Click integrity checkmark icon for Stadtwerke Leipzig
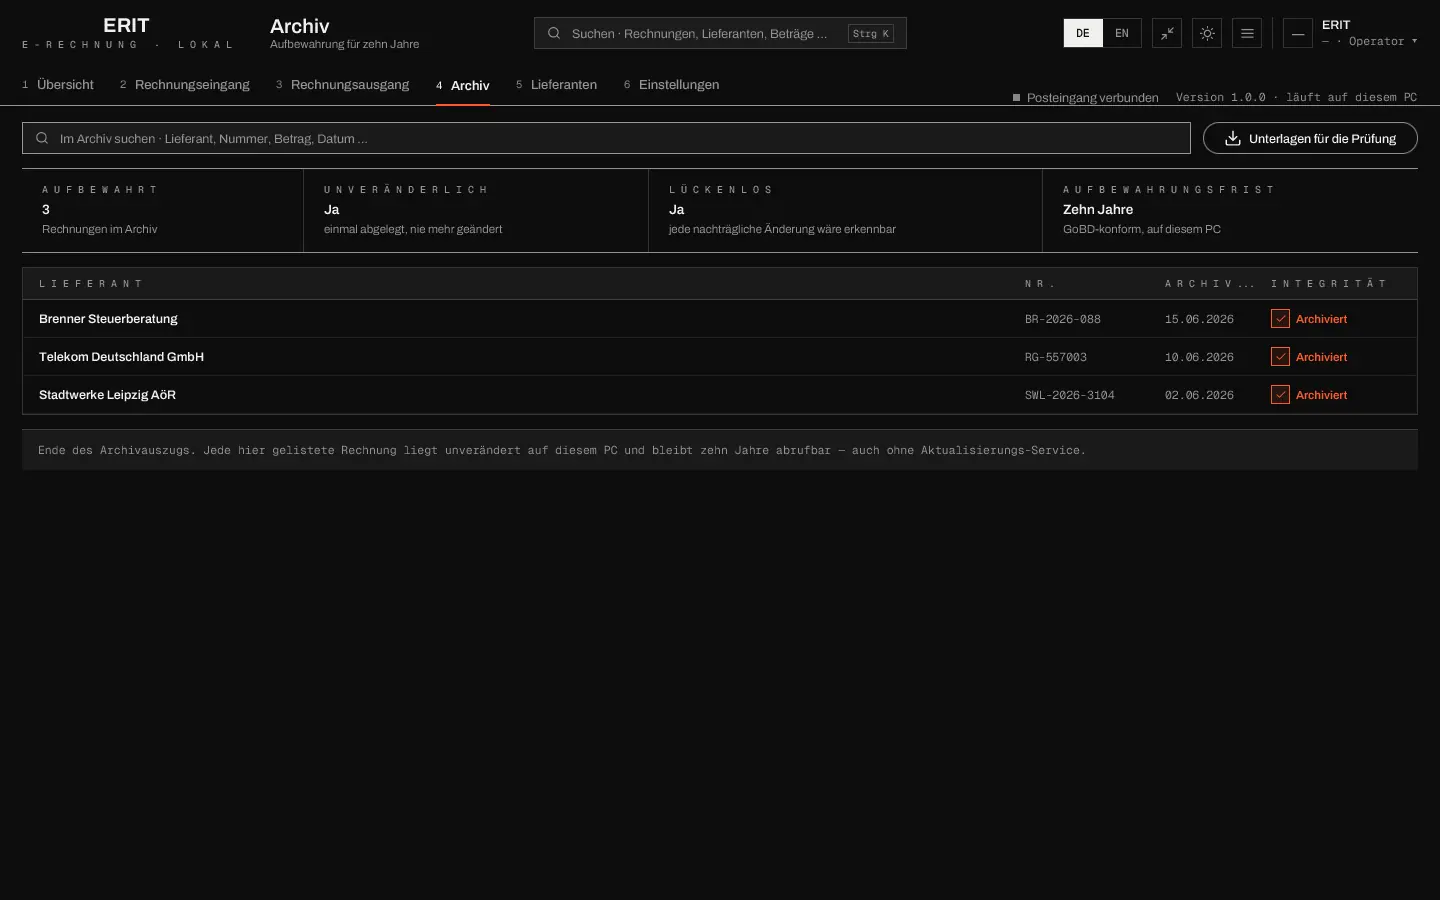The width and height of the screenshot is (1440, 900). click(1280, 395)
